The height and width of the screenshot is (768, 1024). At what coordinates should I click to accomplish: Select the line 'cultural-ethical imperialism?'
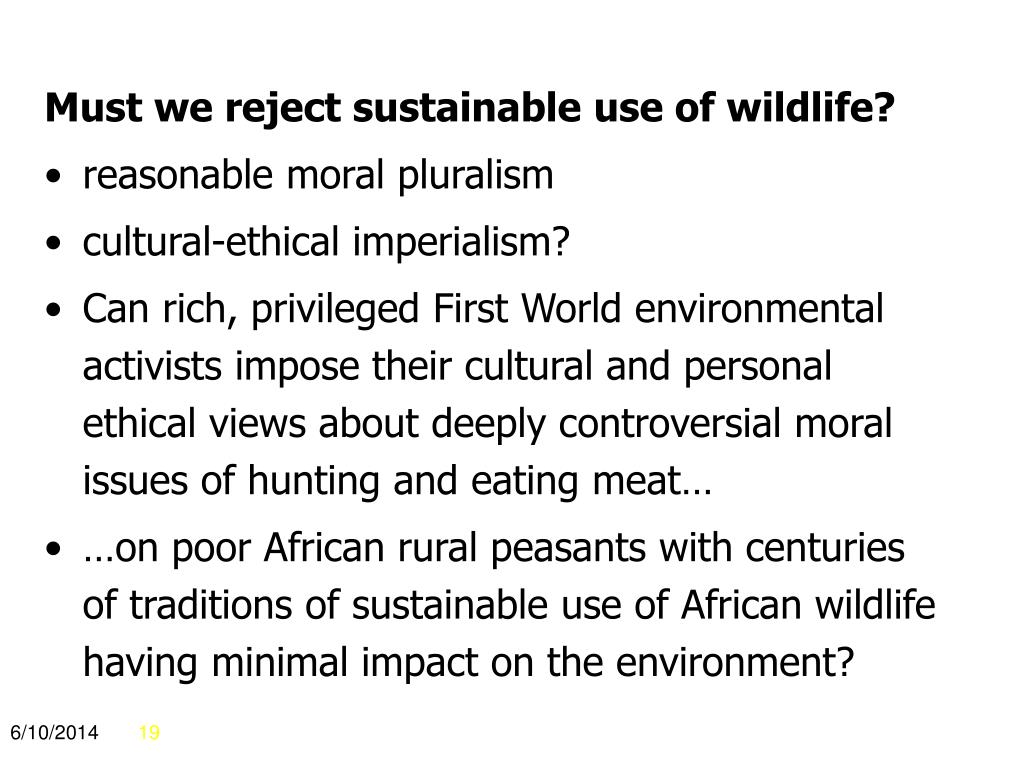[x=327, y=242]
